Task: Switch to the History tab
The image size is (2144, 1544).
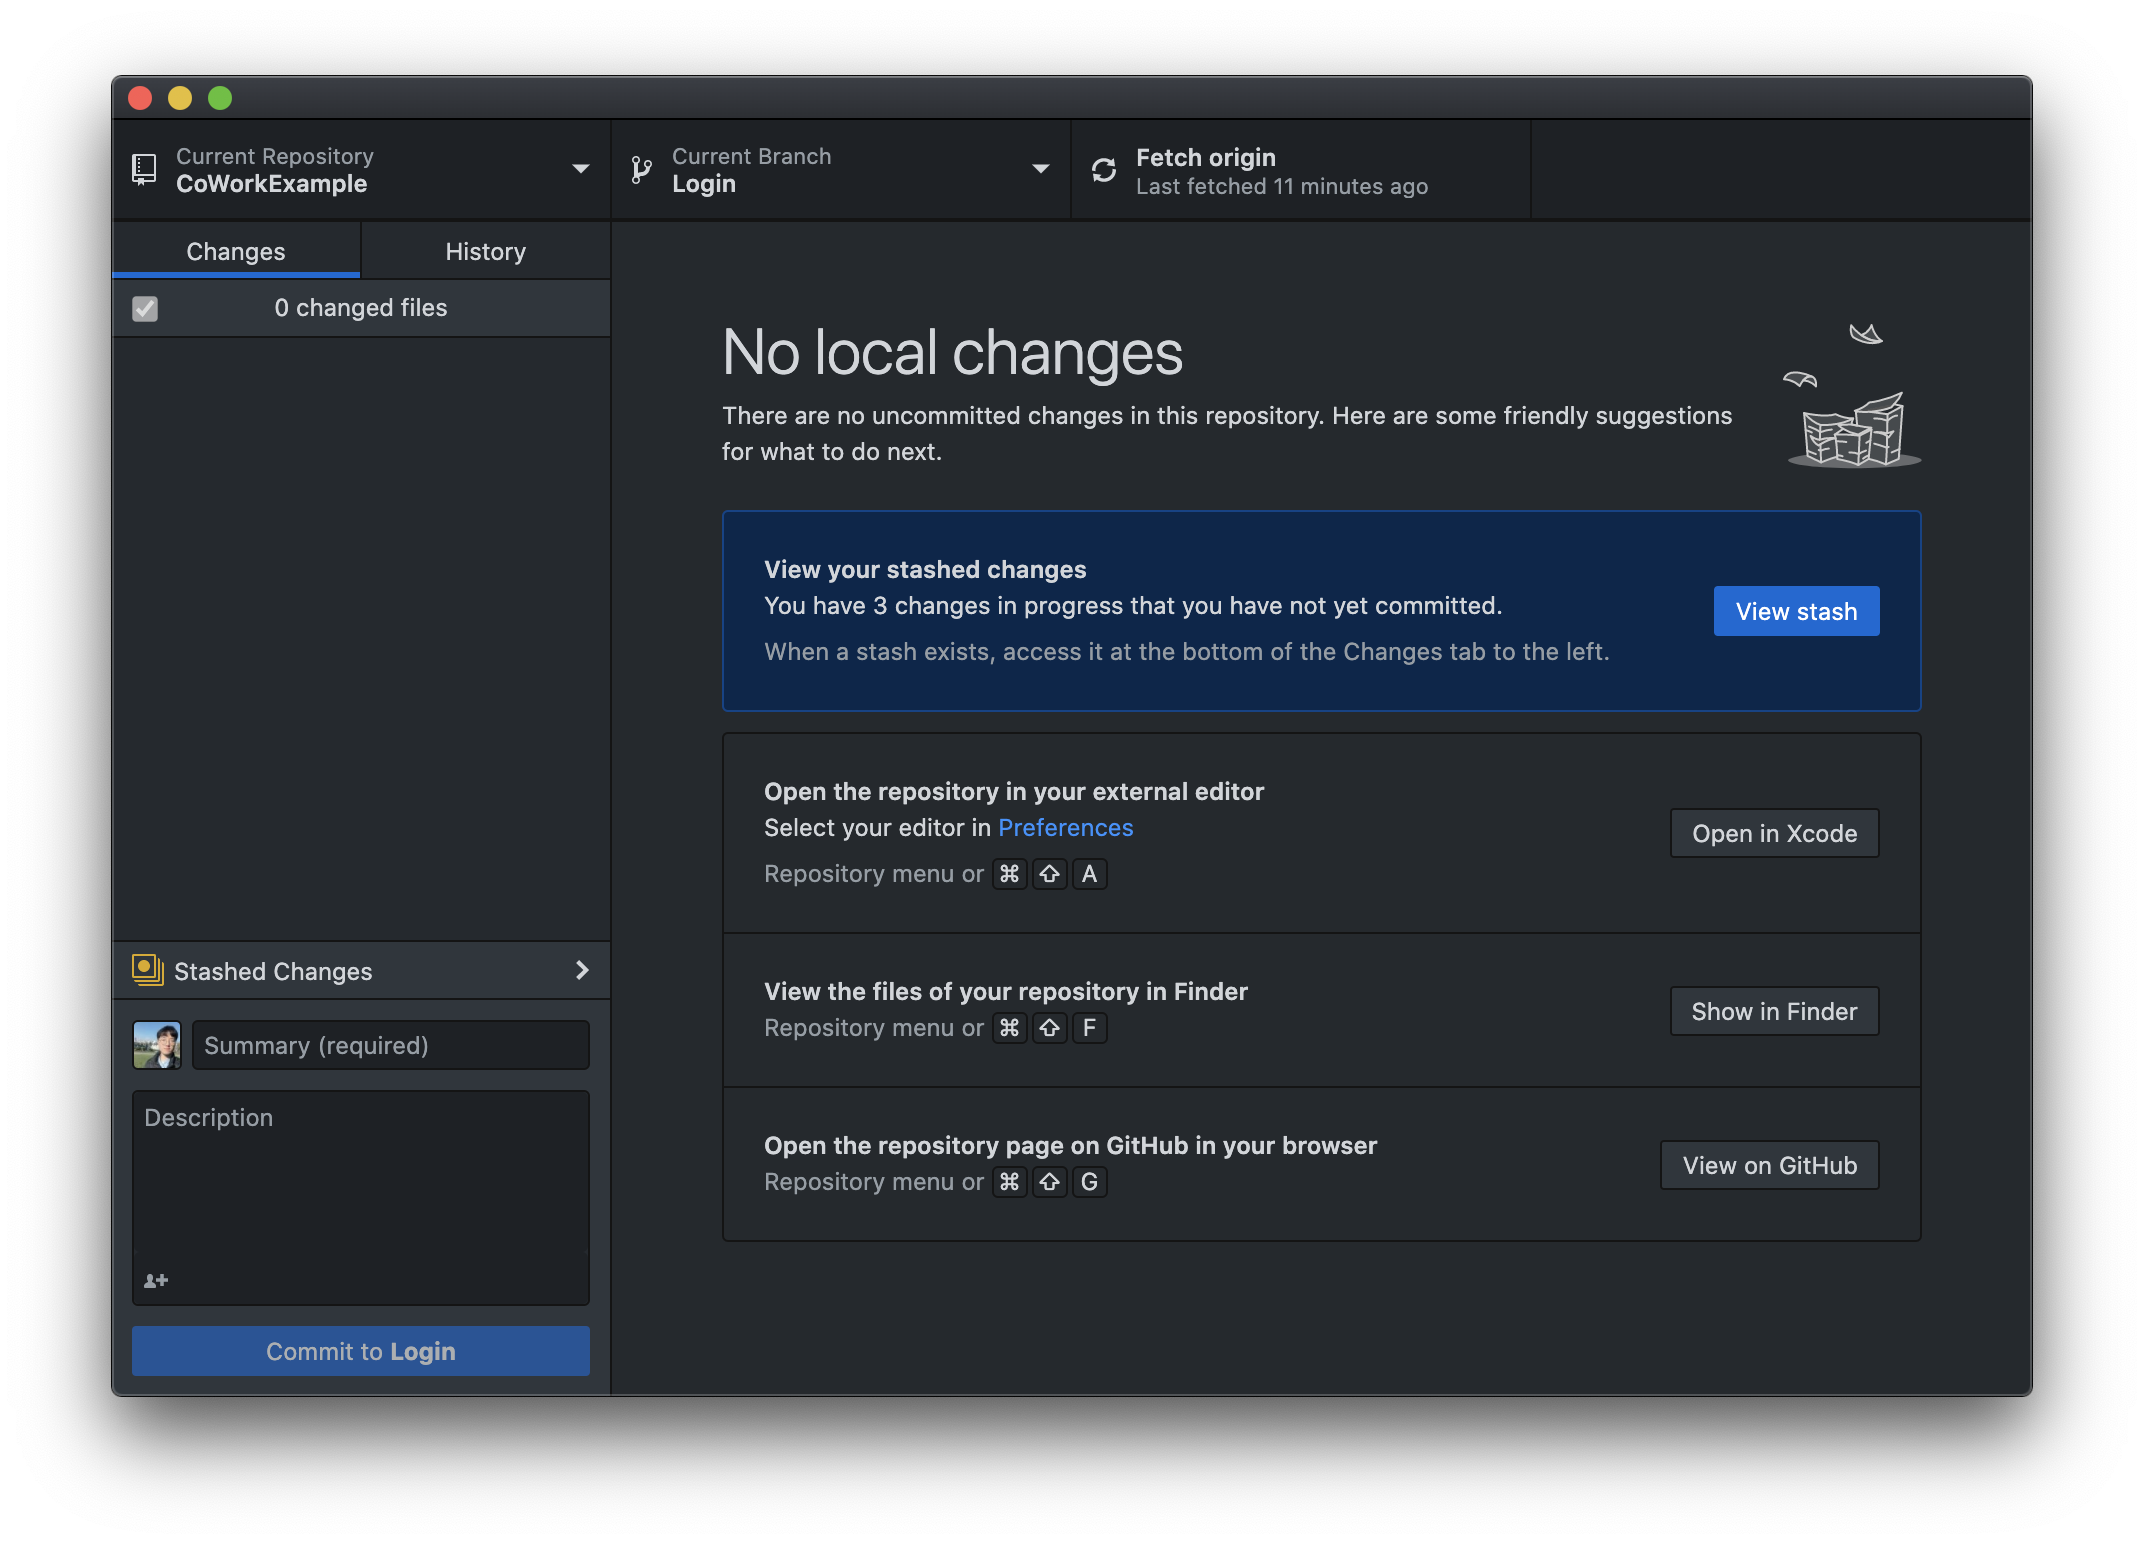Action: coord(485,251)
